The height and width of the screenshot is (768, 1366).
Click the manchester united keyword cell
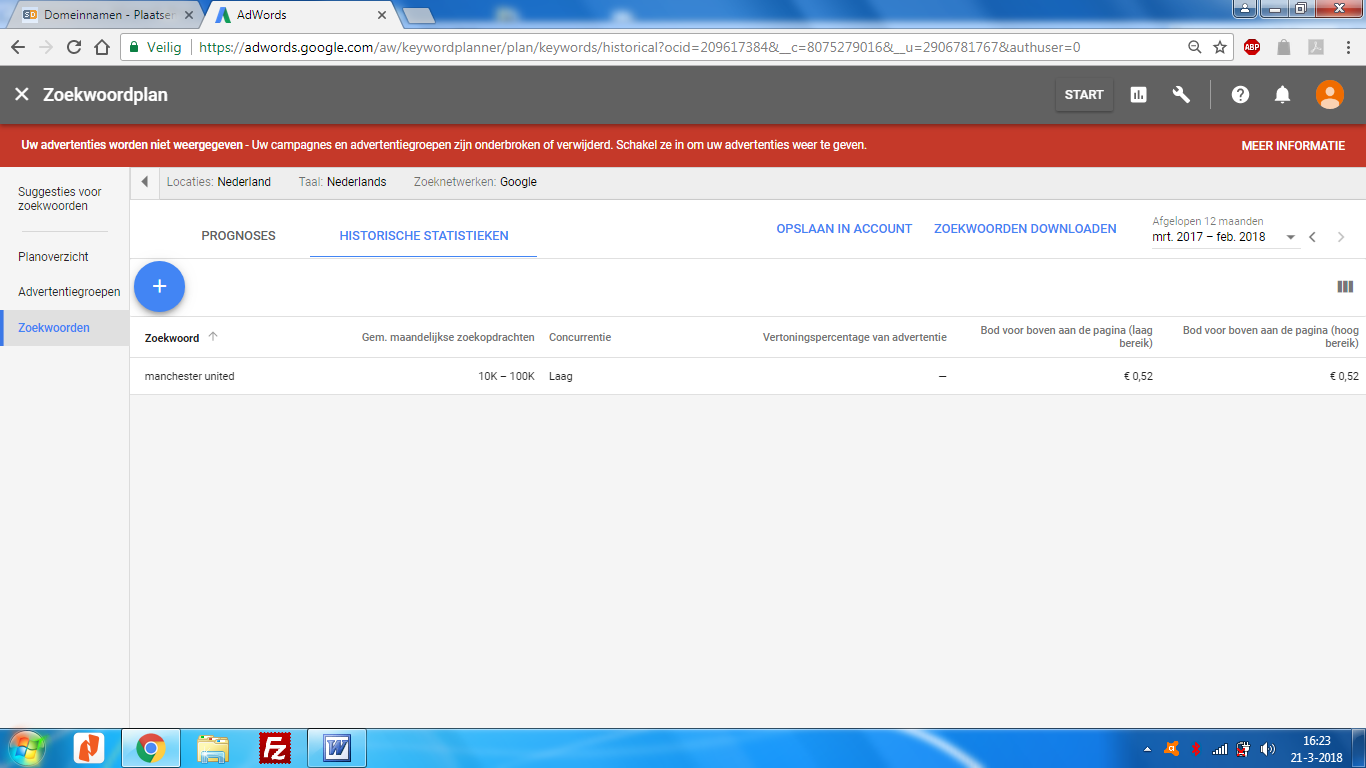click(x=189, y=376)
